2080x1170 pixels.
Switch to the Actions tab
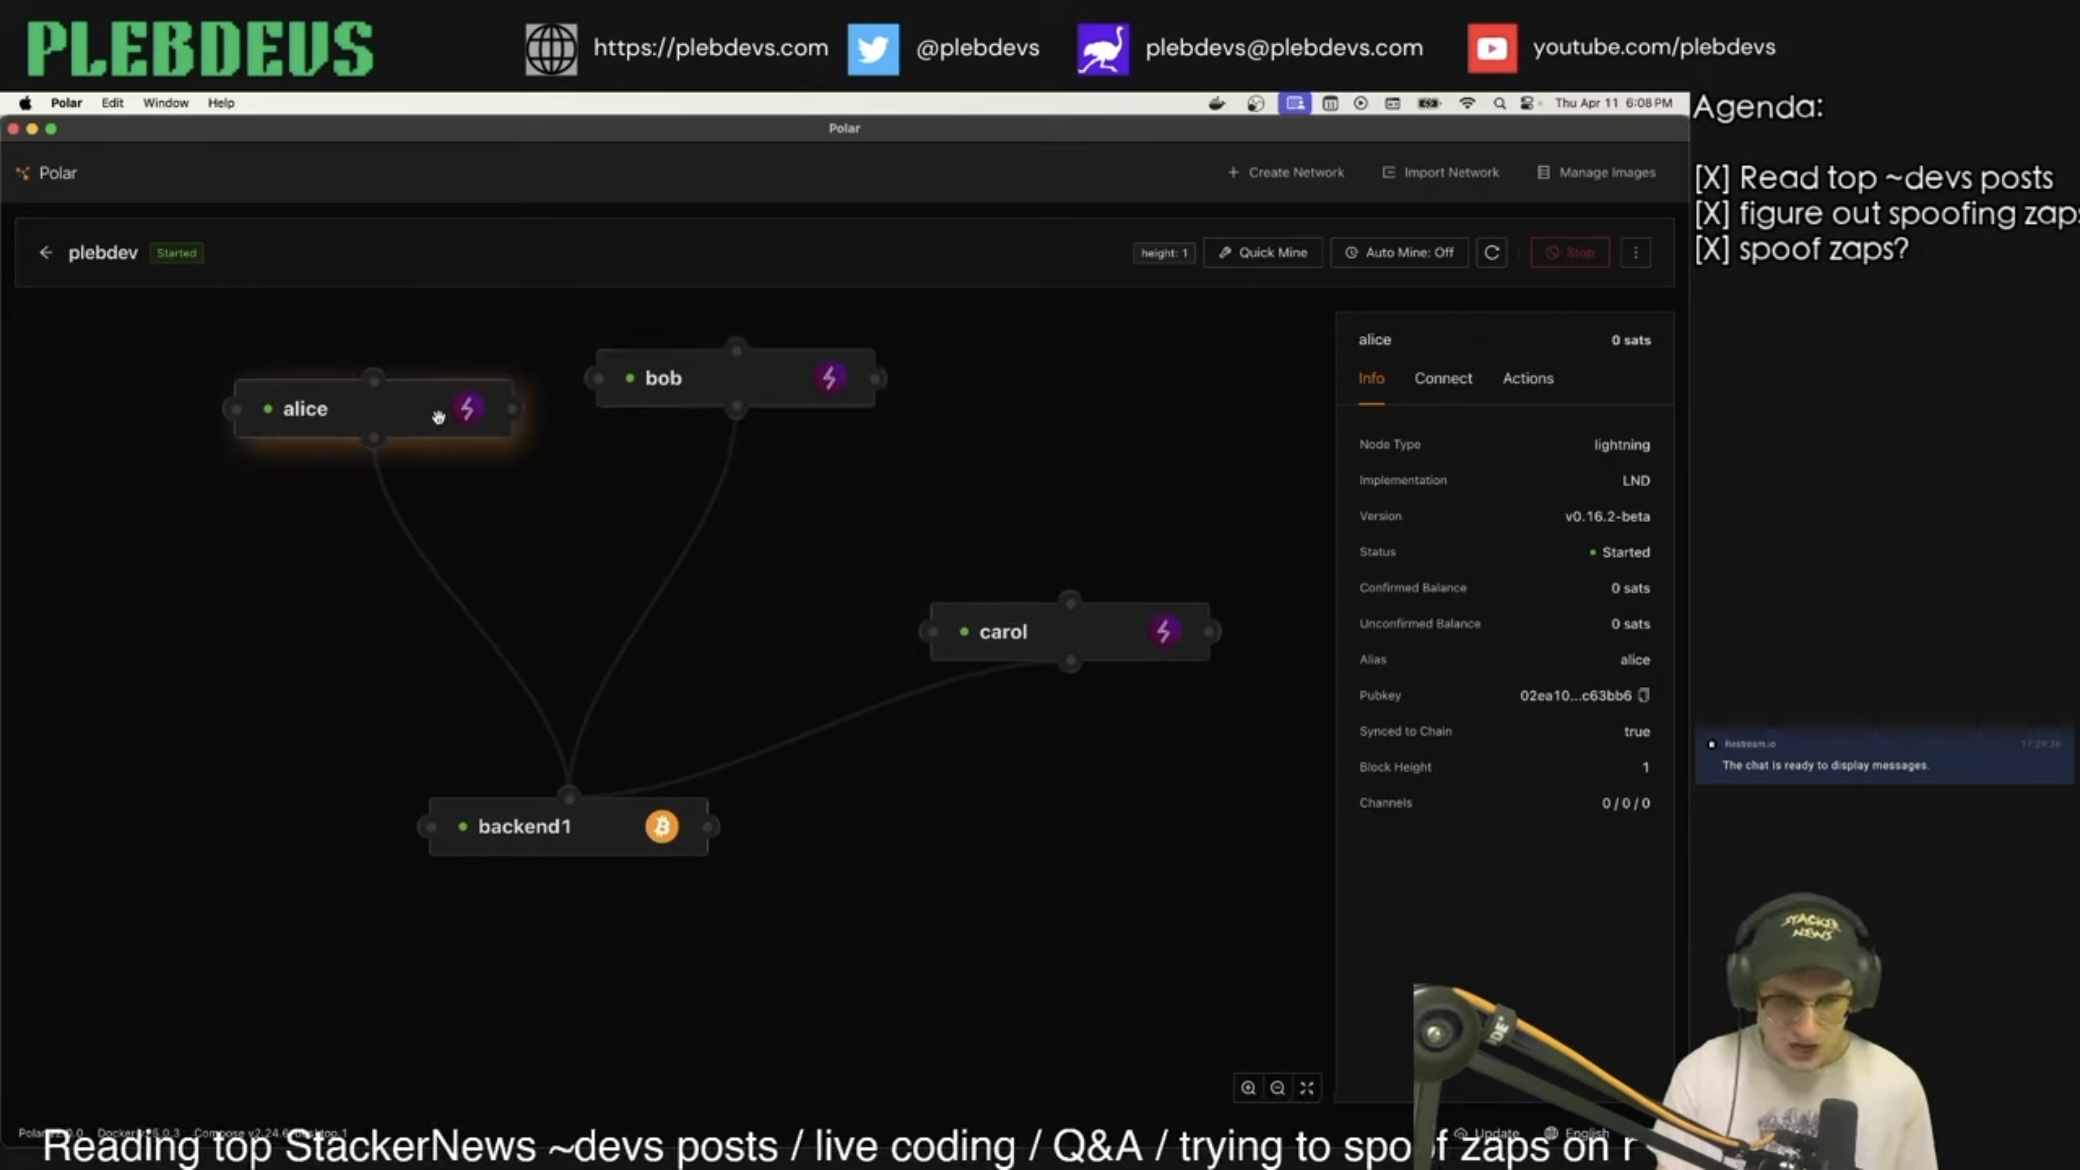[1527, 378]
